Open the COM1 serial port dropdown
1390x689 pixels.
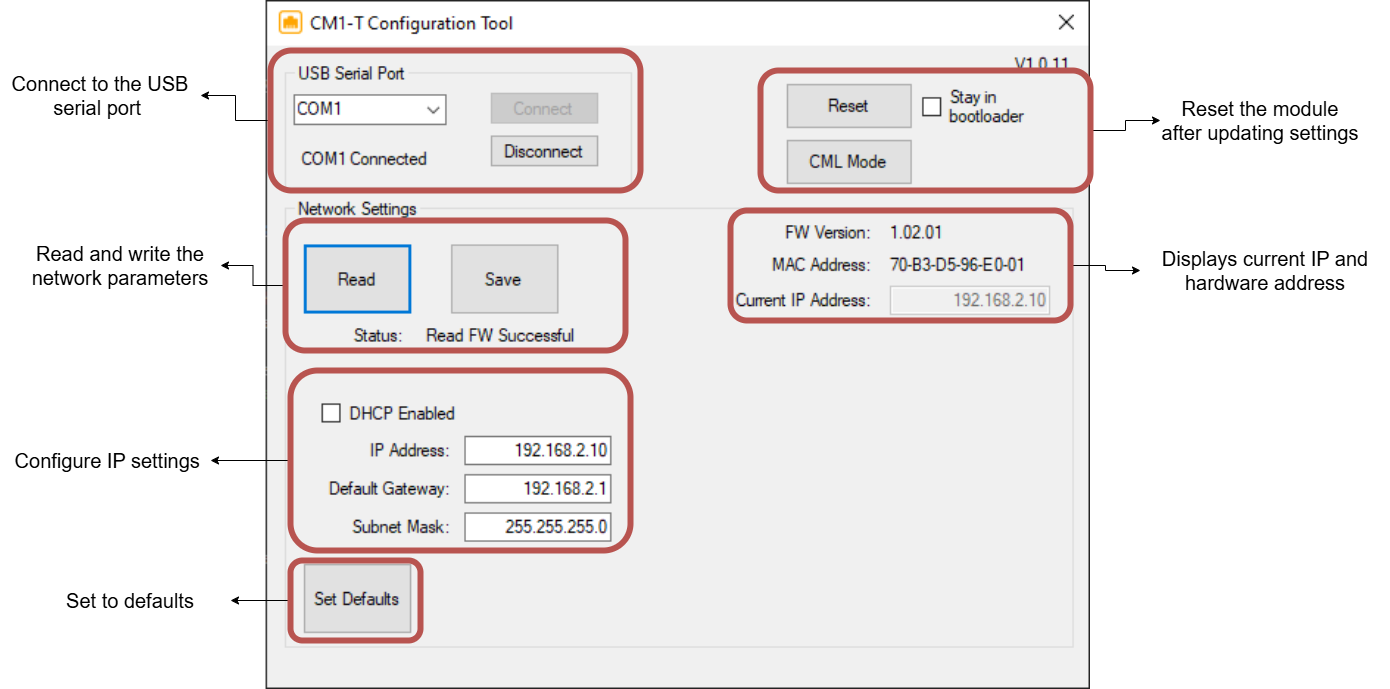coord(433,110)
